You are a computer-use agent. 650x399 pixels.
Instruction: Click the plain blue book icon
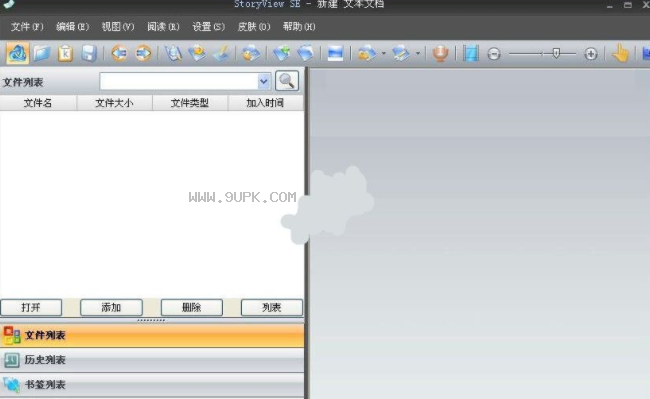(306, 53)
